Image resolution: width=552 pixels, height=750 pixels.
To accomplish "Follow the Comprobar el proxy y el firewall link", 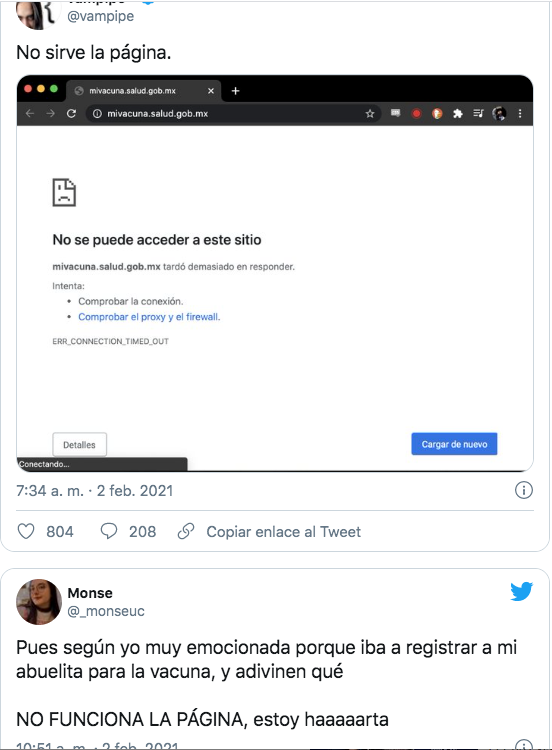I will (149, 317).
